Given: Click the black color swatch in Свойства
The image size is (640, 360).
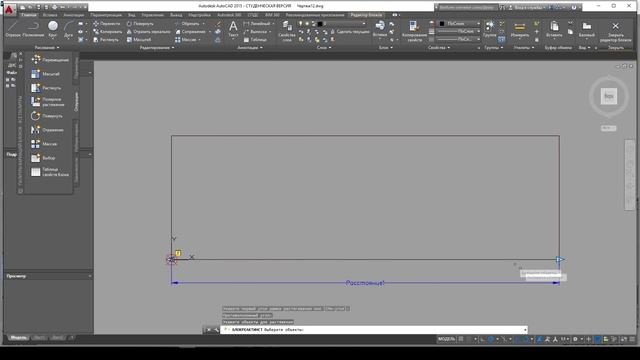Looking at the screenshot, I should [442, 24].
